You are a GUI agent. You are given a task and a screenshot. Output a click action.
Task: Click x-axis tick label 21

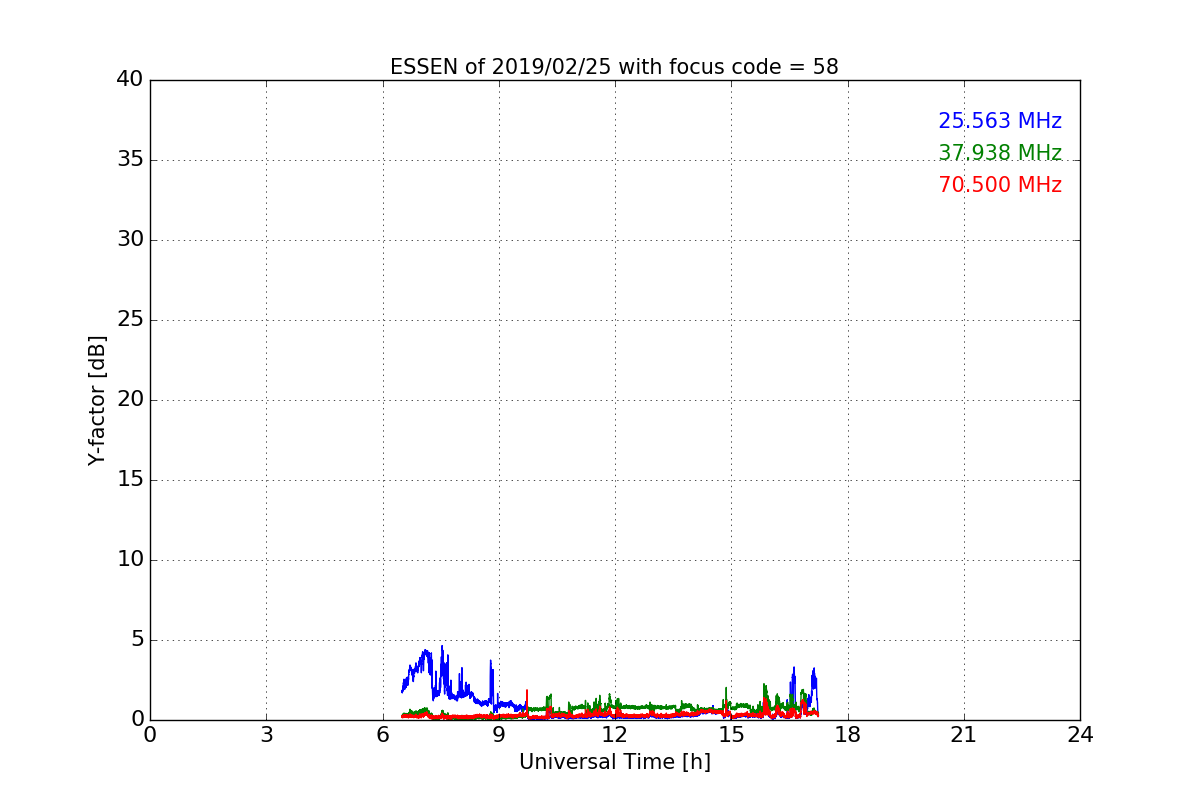(964, 735)
